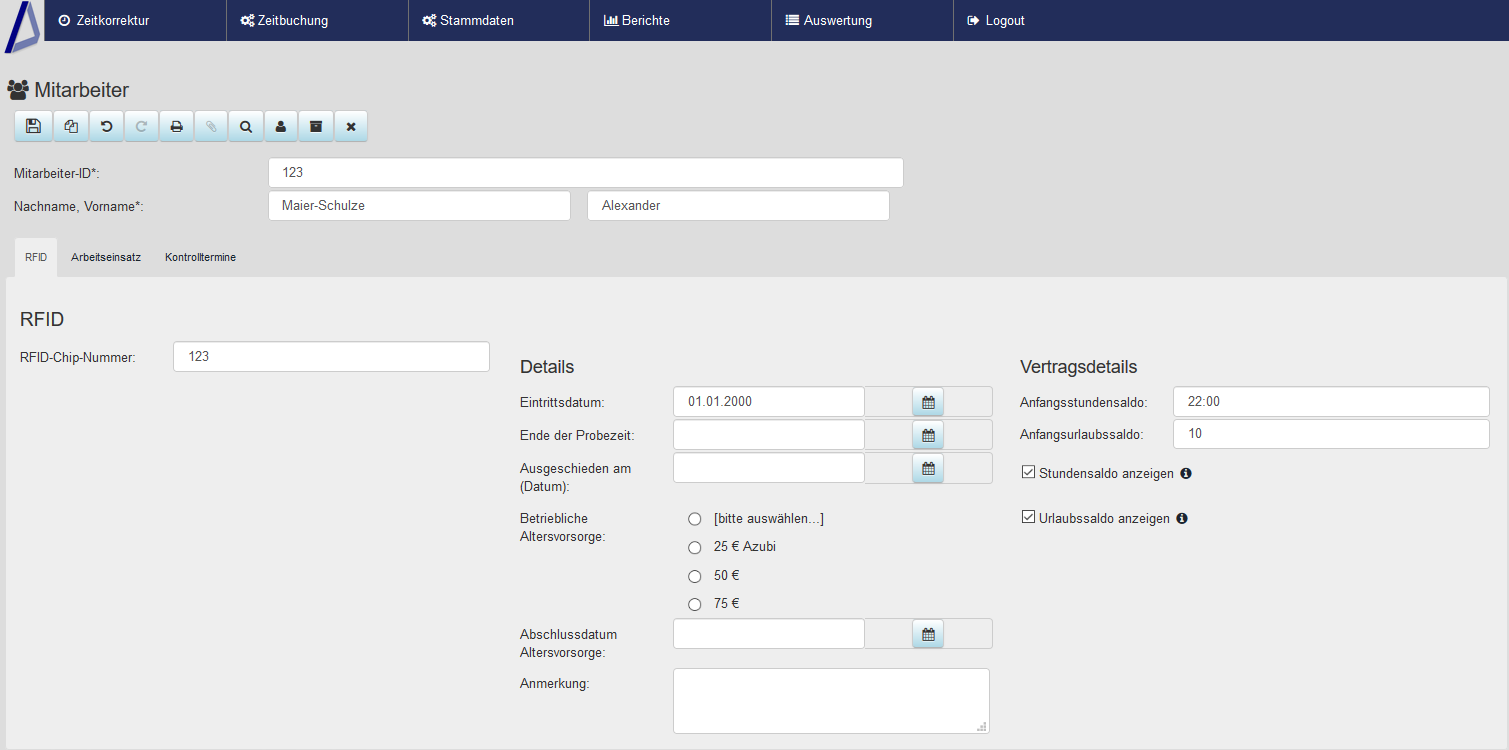
Task: Click the Vertragsdetails section heading
Action: click(x=1079, y=367)
